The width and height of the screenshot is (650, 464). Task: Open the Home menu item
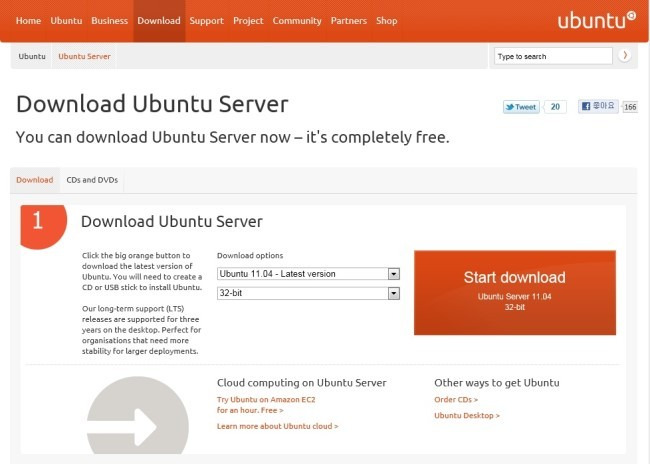28,21
